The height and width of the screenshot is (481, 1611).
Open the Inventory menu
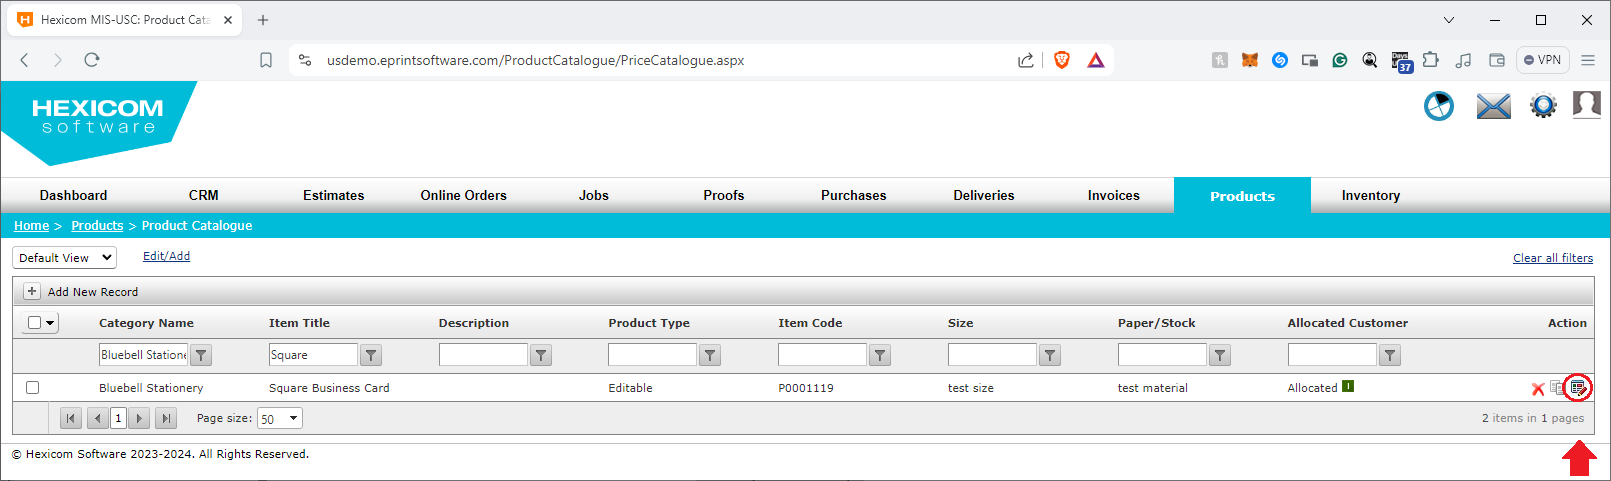1371,195
